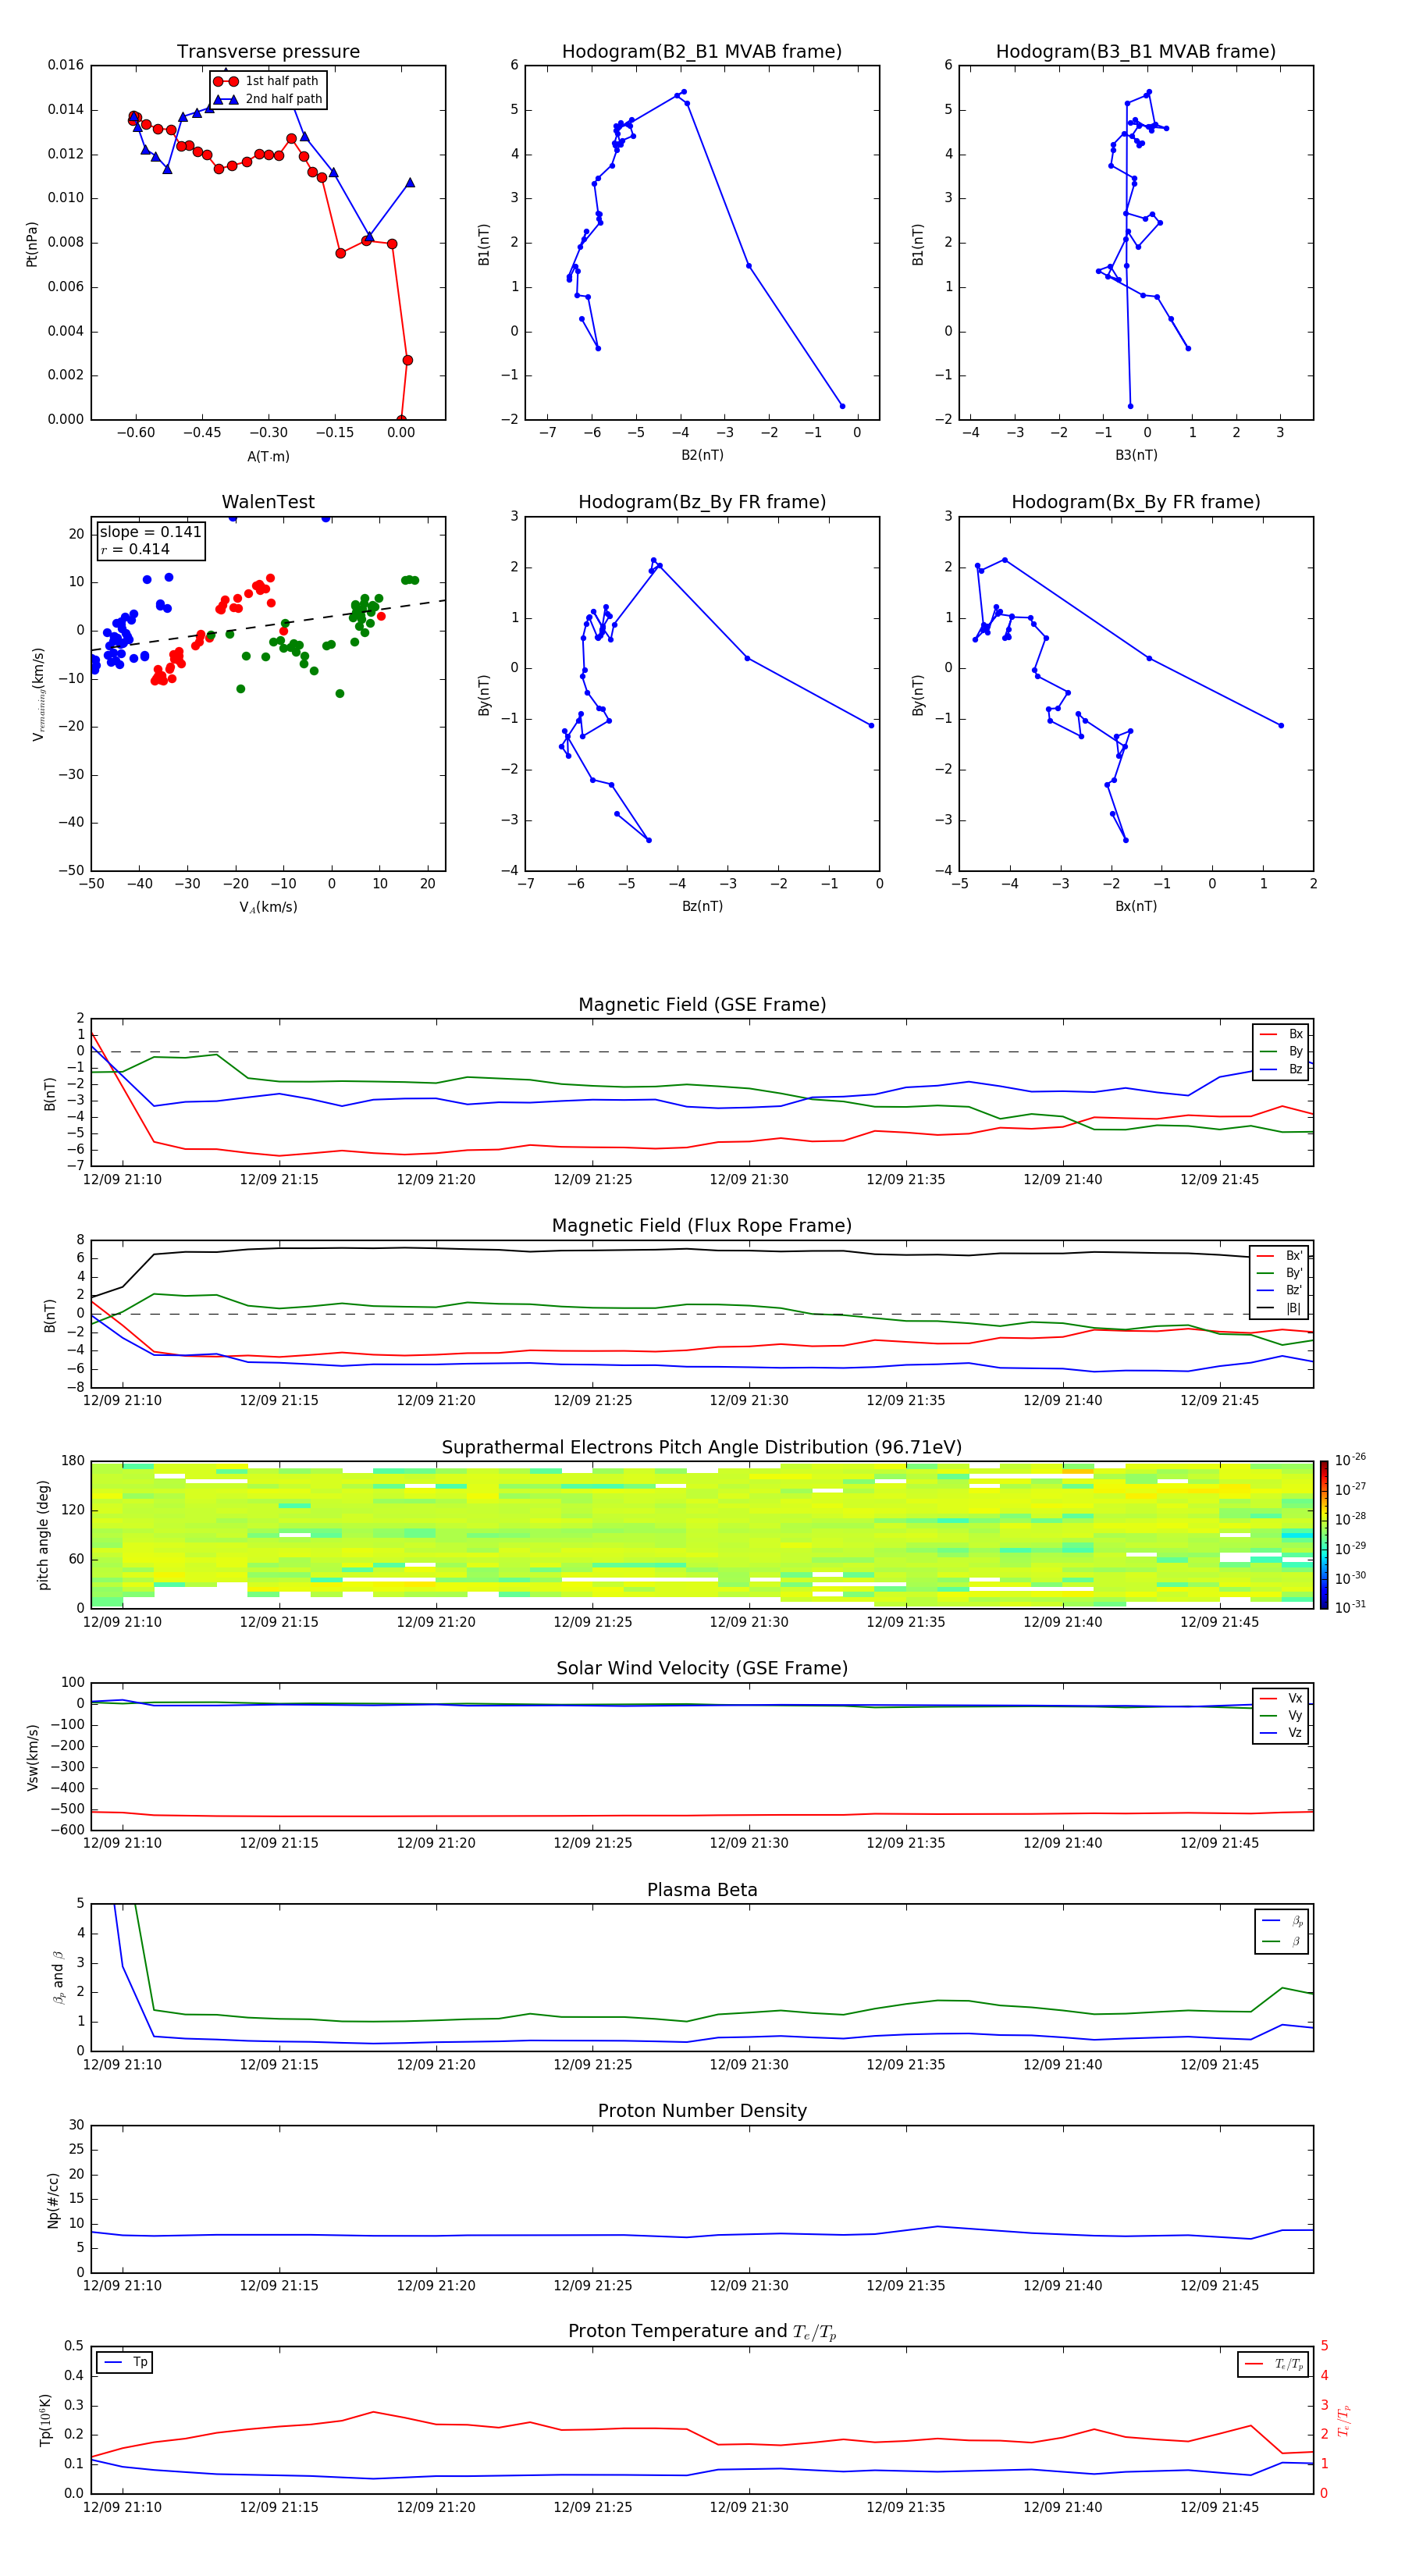Click the pitch angle heatmap
1405x2576 pixels.
(x=702, y=1534)
